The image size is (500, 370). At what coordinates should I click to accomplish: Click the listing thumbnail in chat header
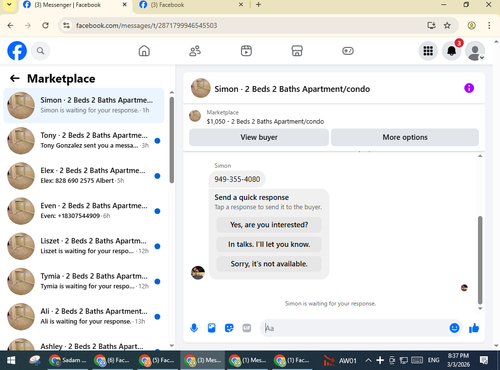(201, 88)
